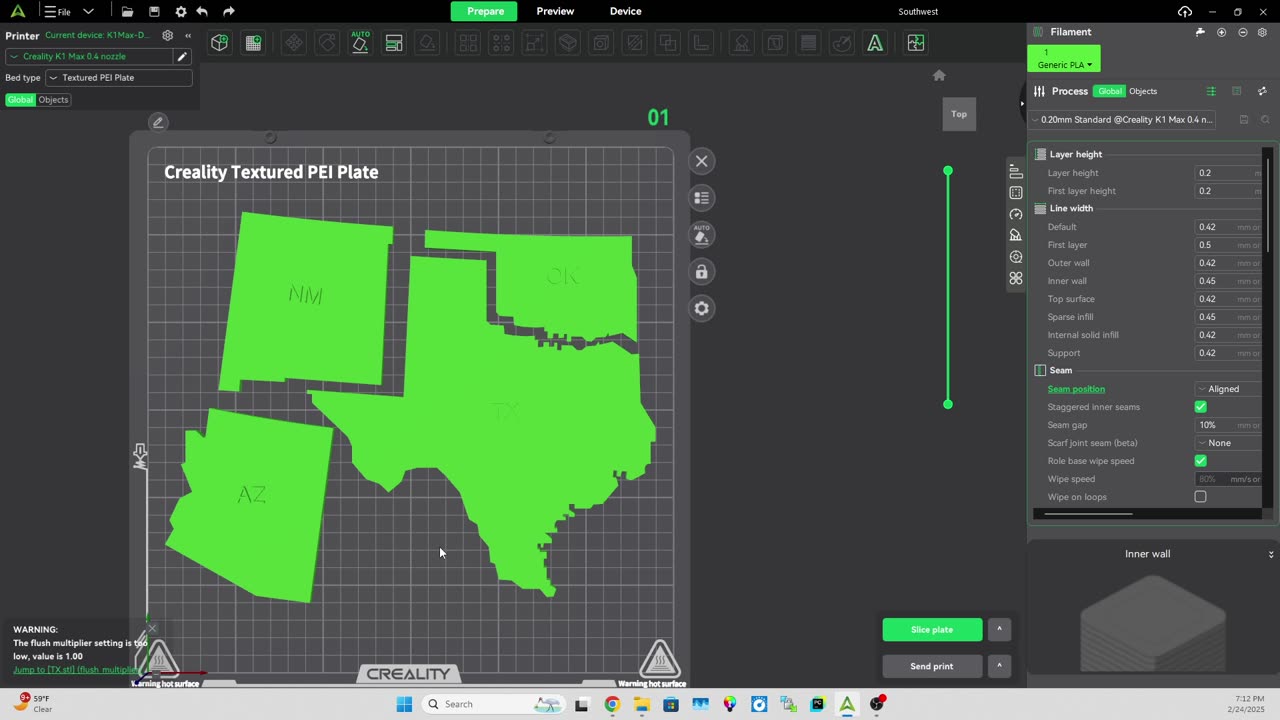Image resolution: width=1280 pixels, height=720 pixels.
Task: Open plate object list icon
Action: pos(702,198)
